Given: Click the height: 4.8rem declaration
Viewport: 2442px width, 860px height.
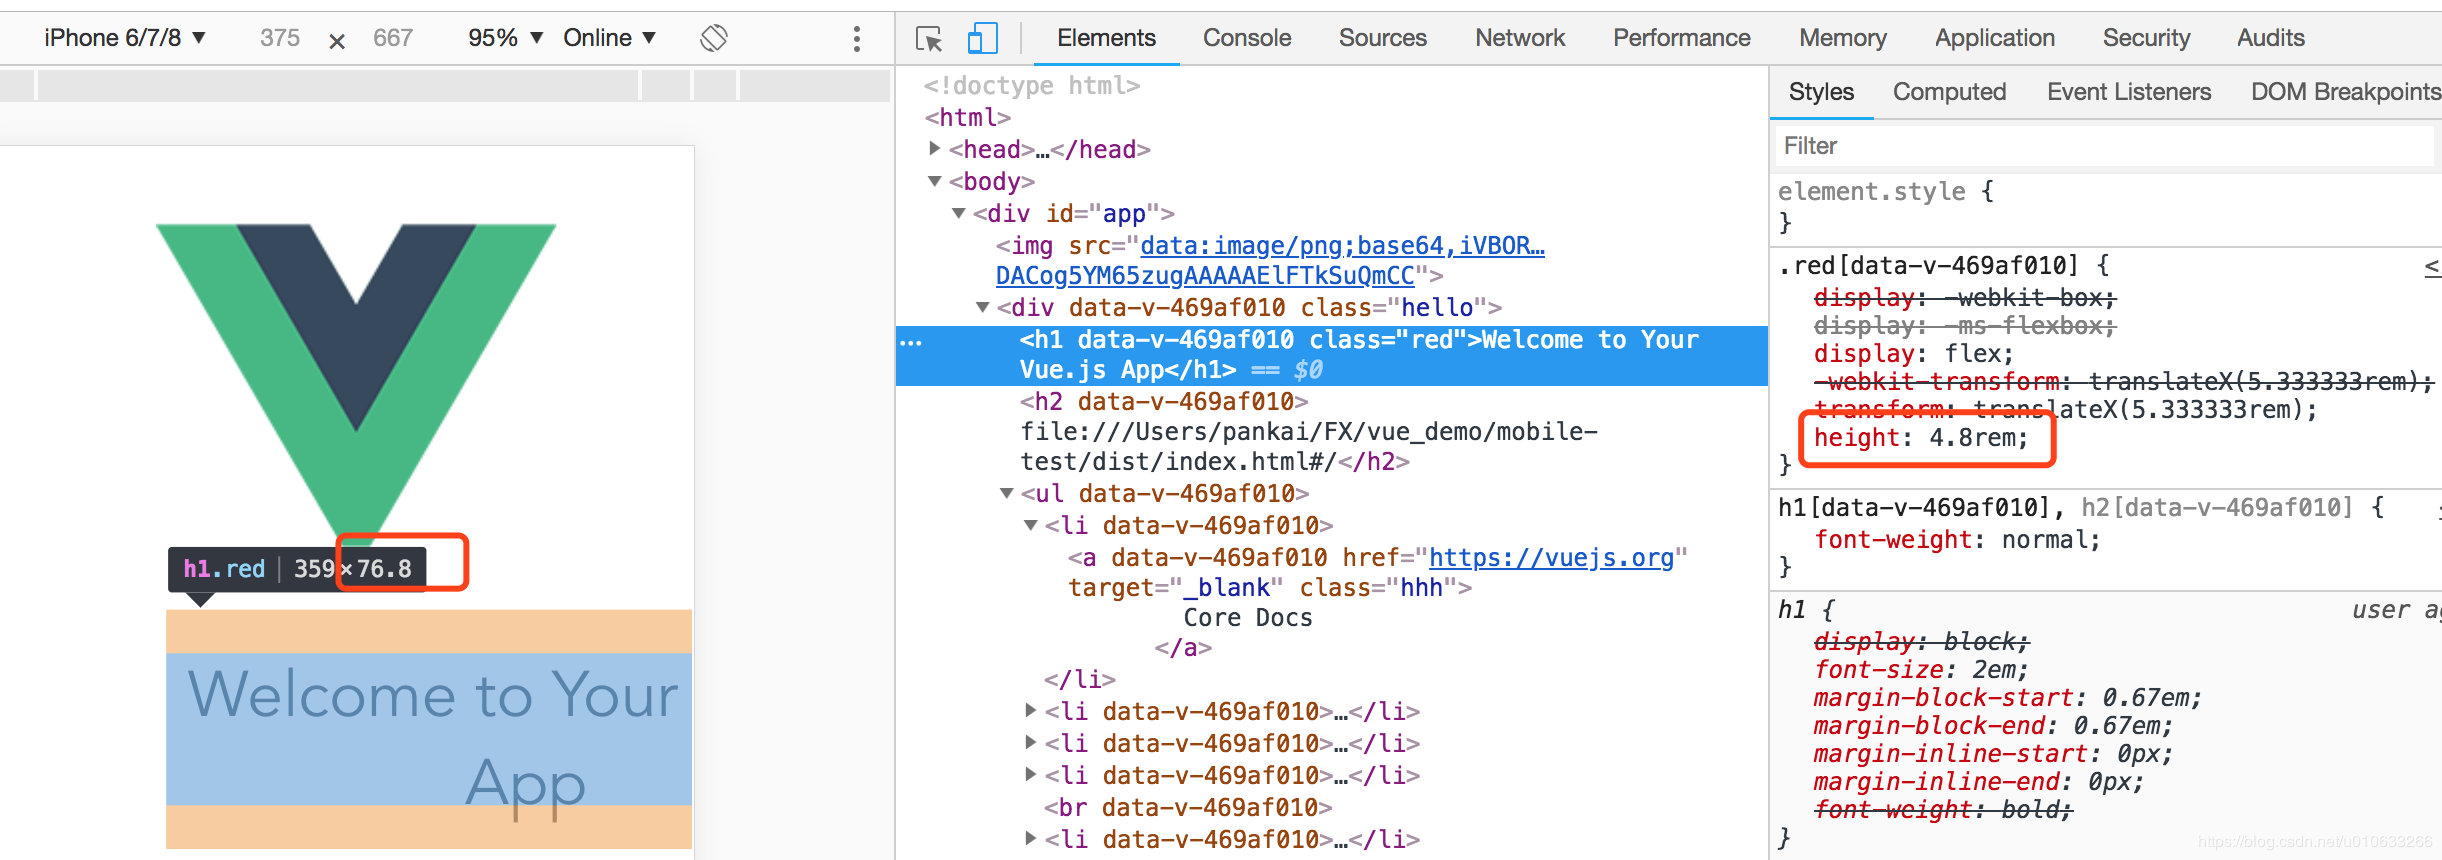Looking at the screenshot, I should tap(1921, 438).
